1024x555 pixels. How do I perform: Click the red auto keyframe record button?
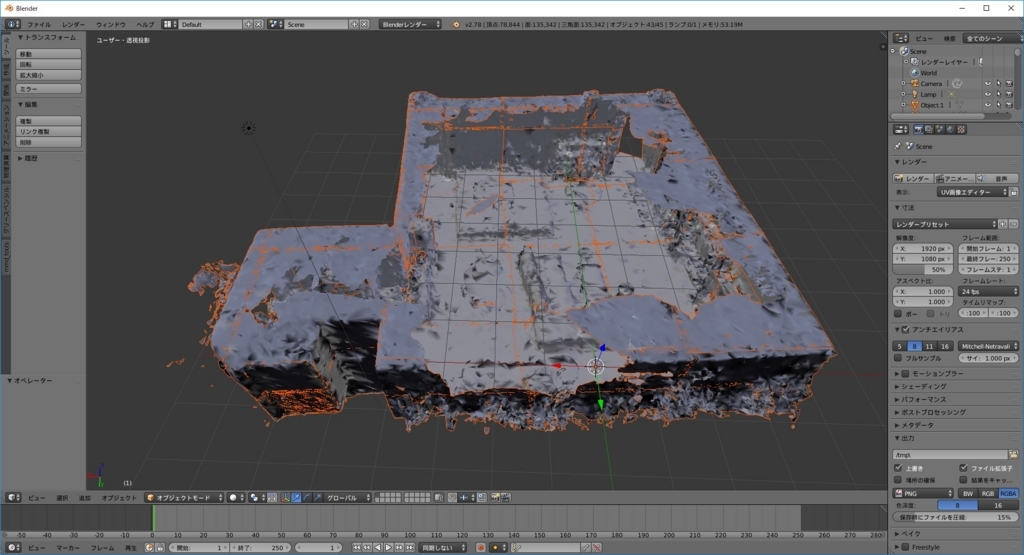click(481, 548)
